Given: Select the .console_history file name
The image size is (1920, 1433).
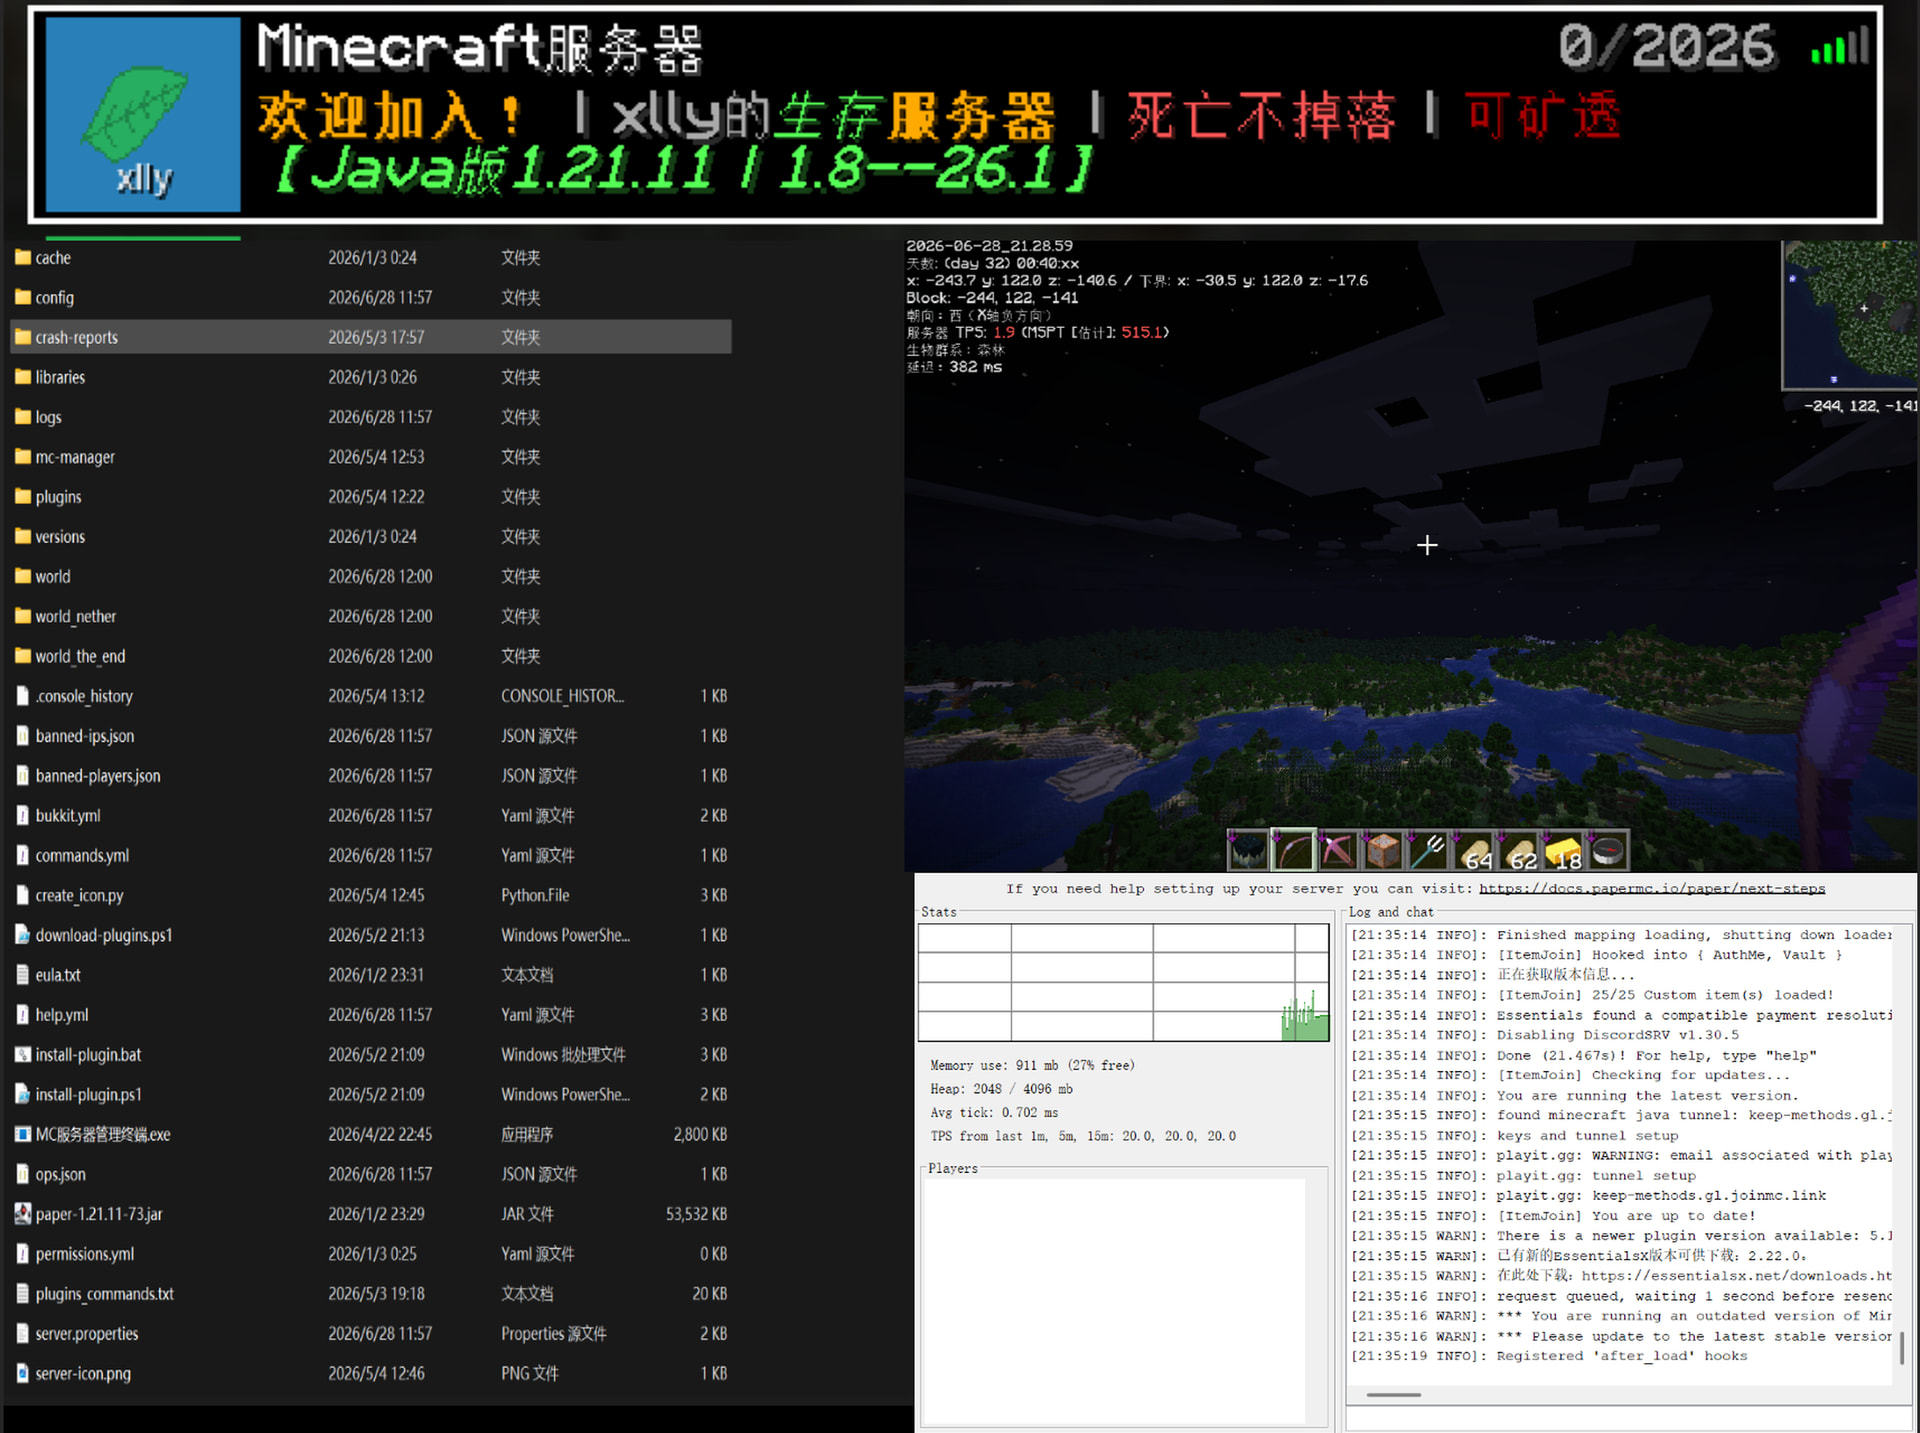Looking at the screenshot, I should (x=84, y=696).
